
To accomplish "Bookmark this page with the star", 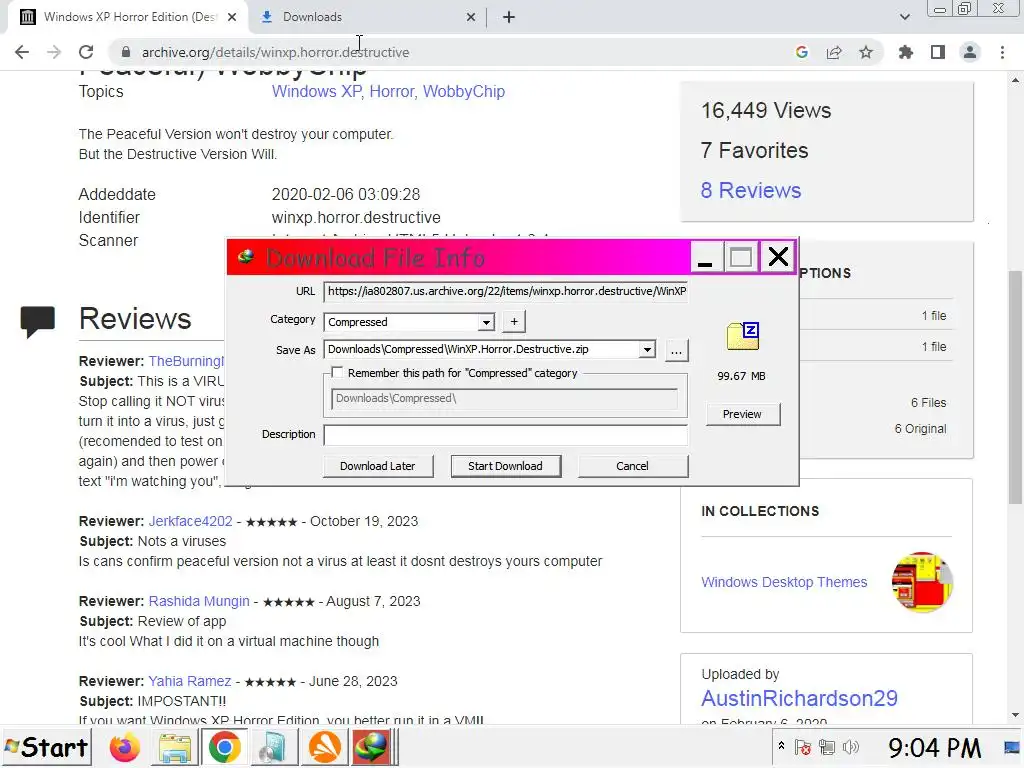I will pyautogui.click(x=866, y=52).
